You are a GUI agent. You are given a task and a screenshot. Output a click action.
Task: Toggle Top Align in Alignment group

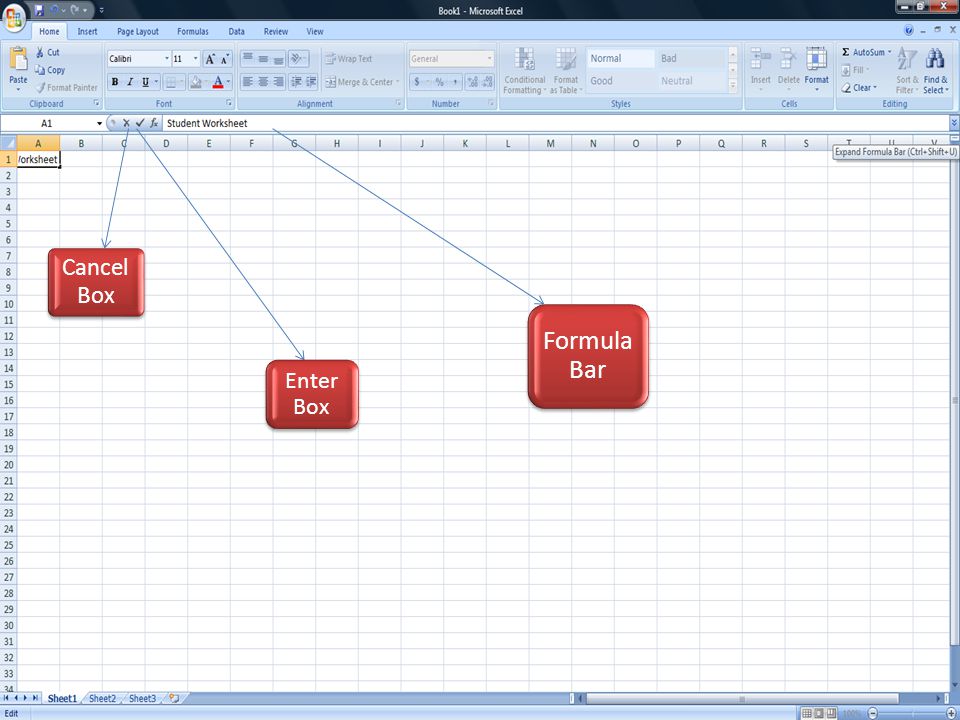pyautogui.click(x=248, y=59)
